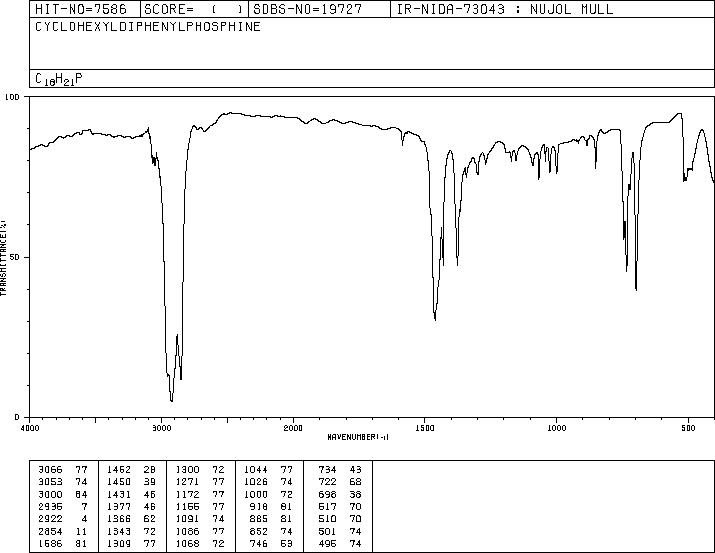Screen dimensions: 715x553
Task: Click the 500 wavenumber axis label
Action: pyautogui.click(x=688, y=428)
